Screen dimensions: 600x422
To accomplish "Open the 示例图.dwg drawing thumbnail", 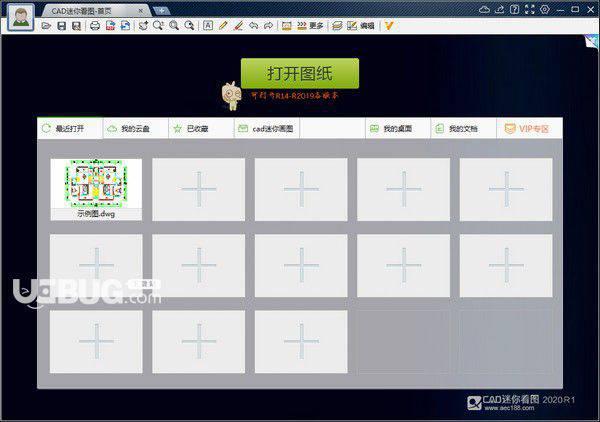I will click(96, 189).
